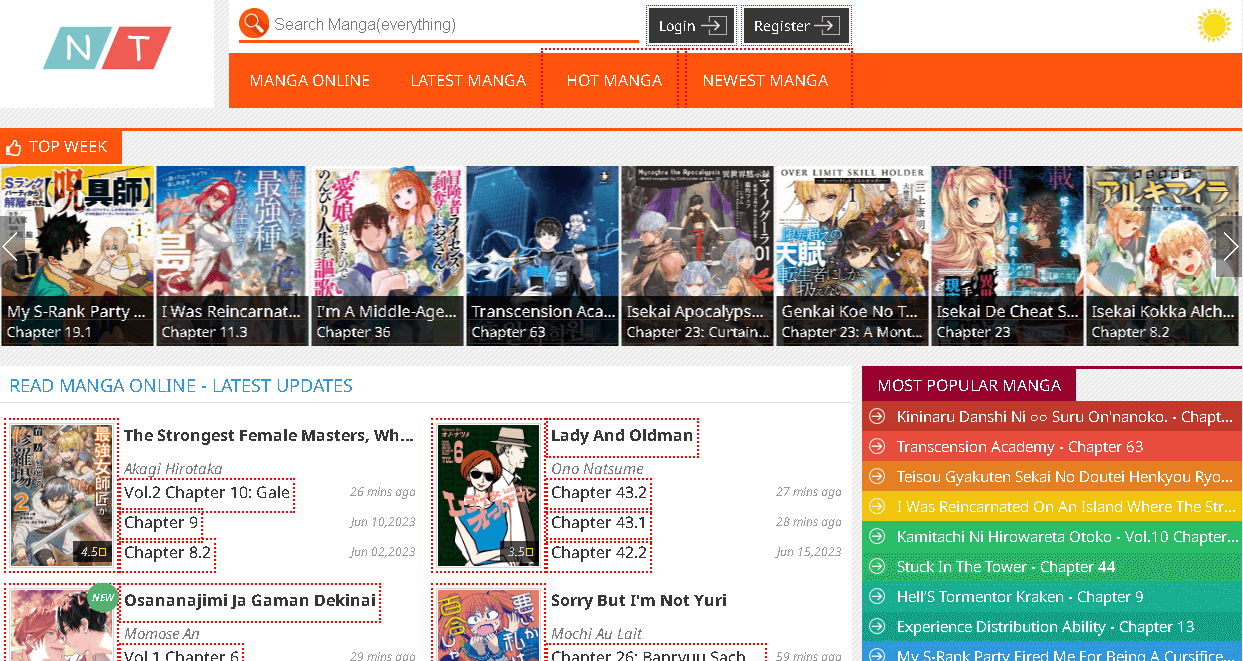Click arrow icon beside Kamitachi Ni Hirowareta entry
This screenshot has width=1243, height=661.
pos(877,537)
